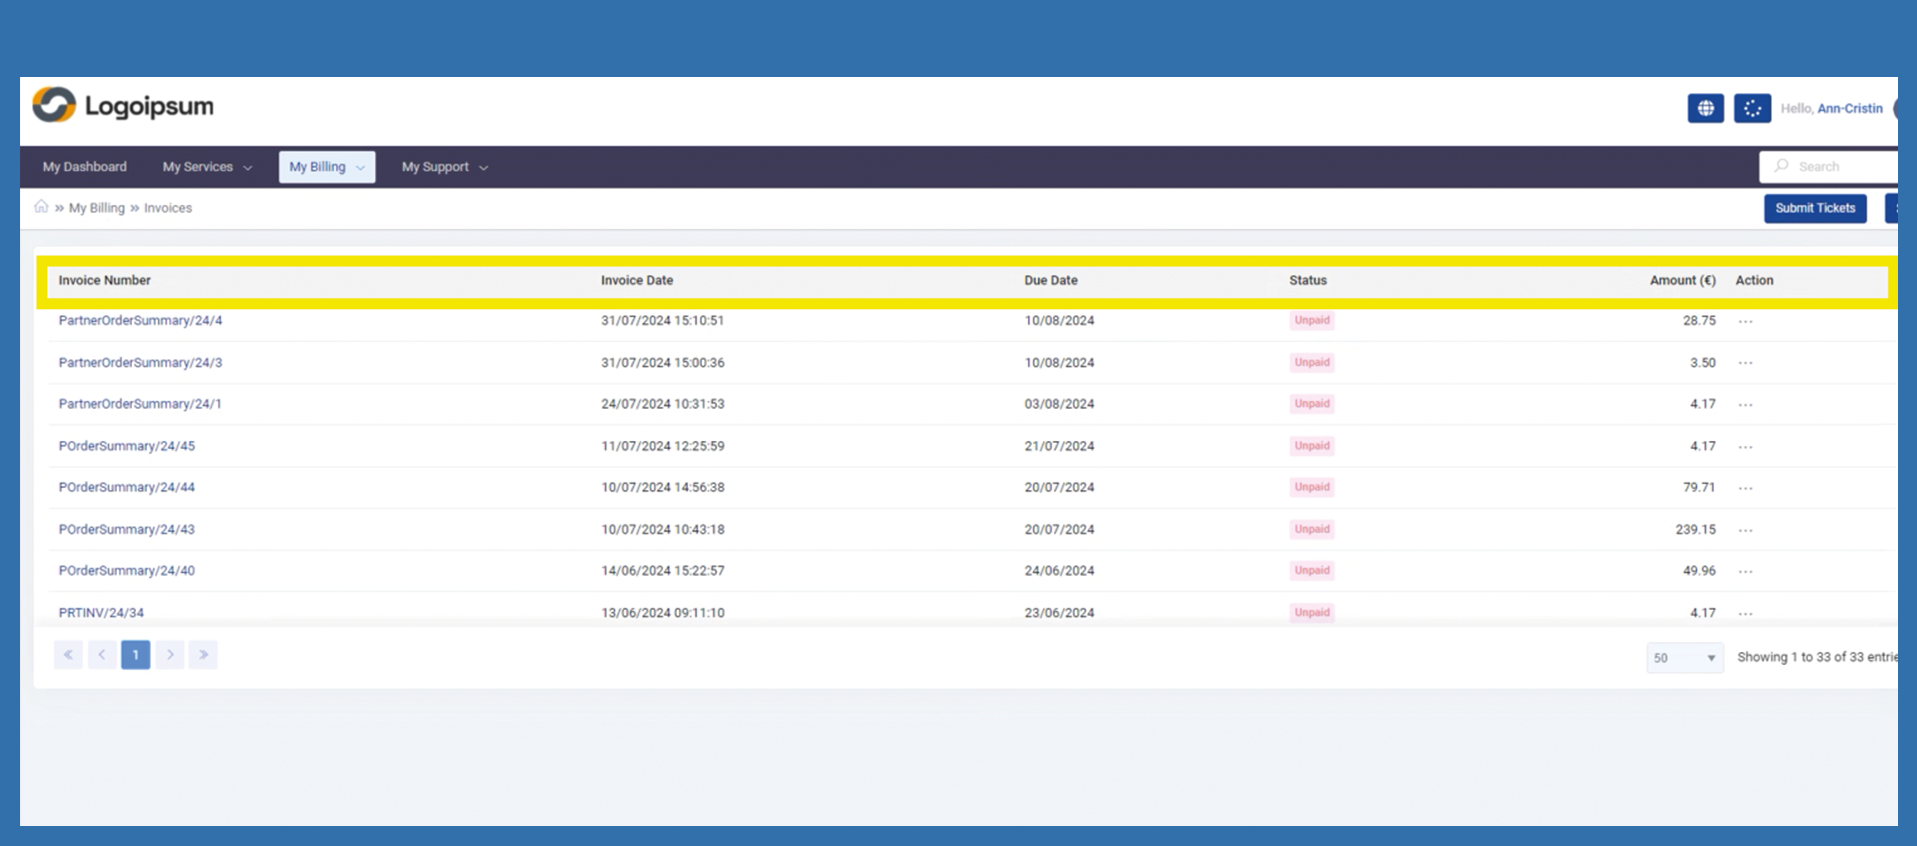
Task: Jump to the last page arrow
Action: 203,655
